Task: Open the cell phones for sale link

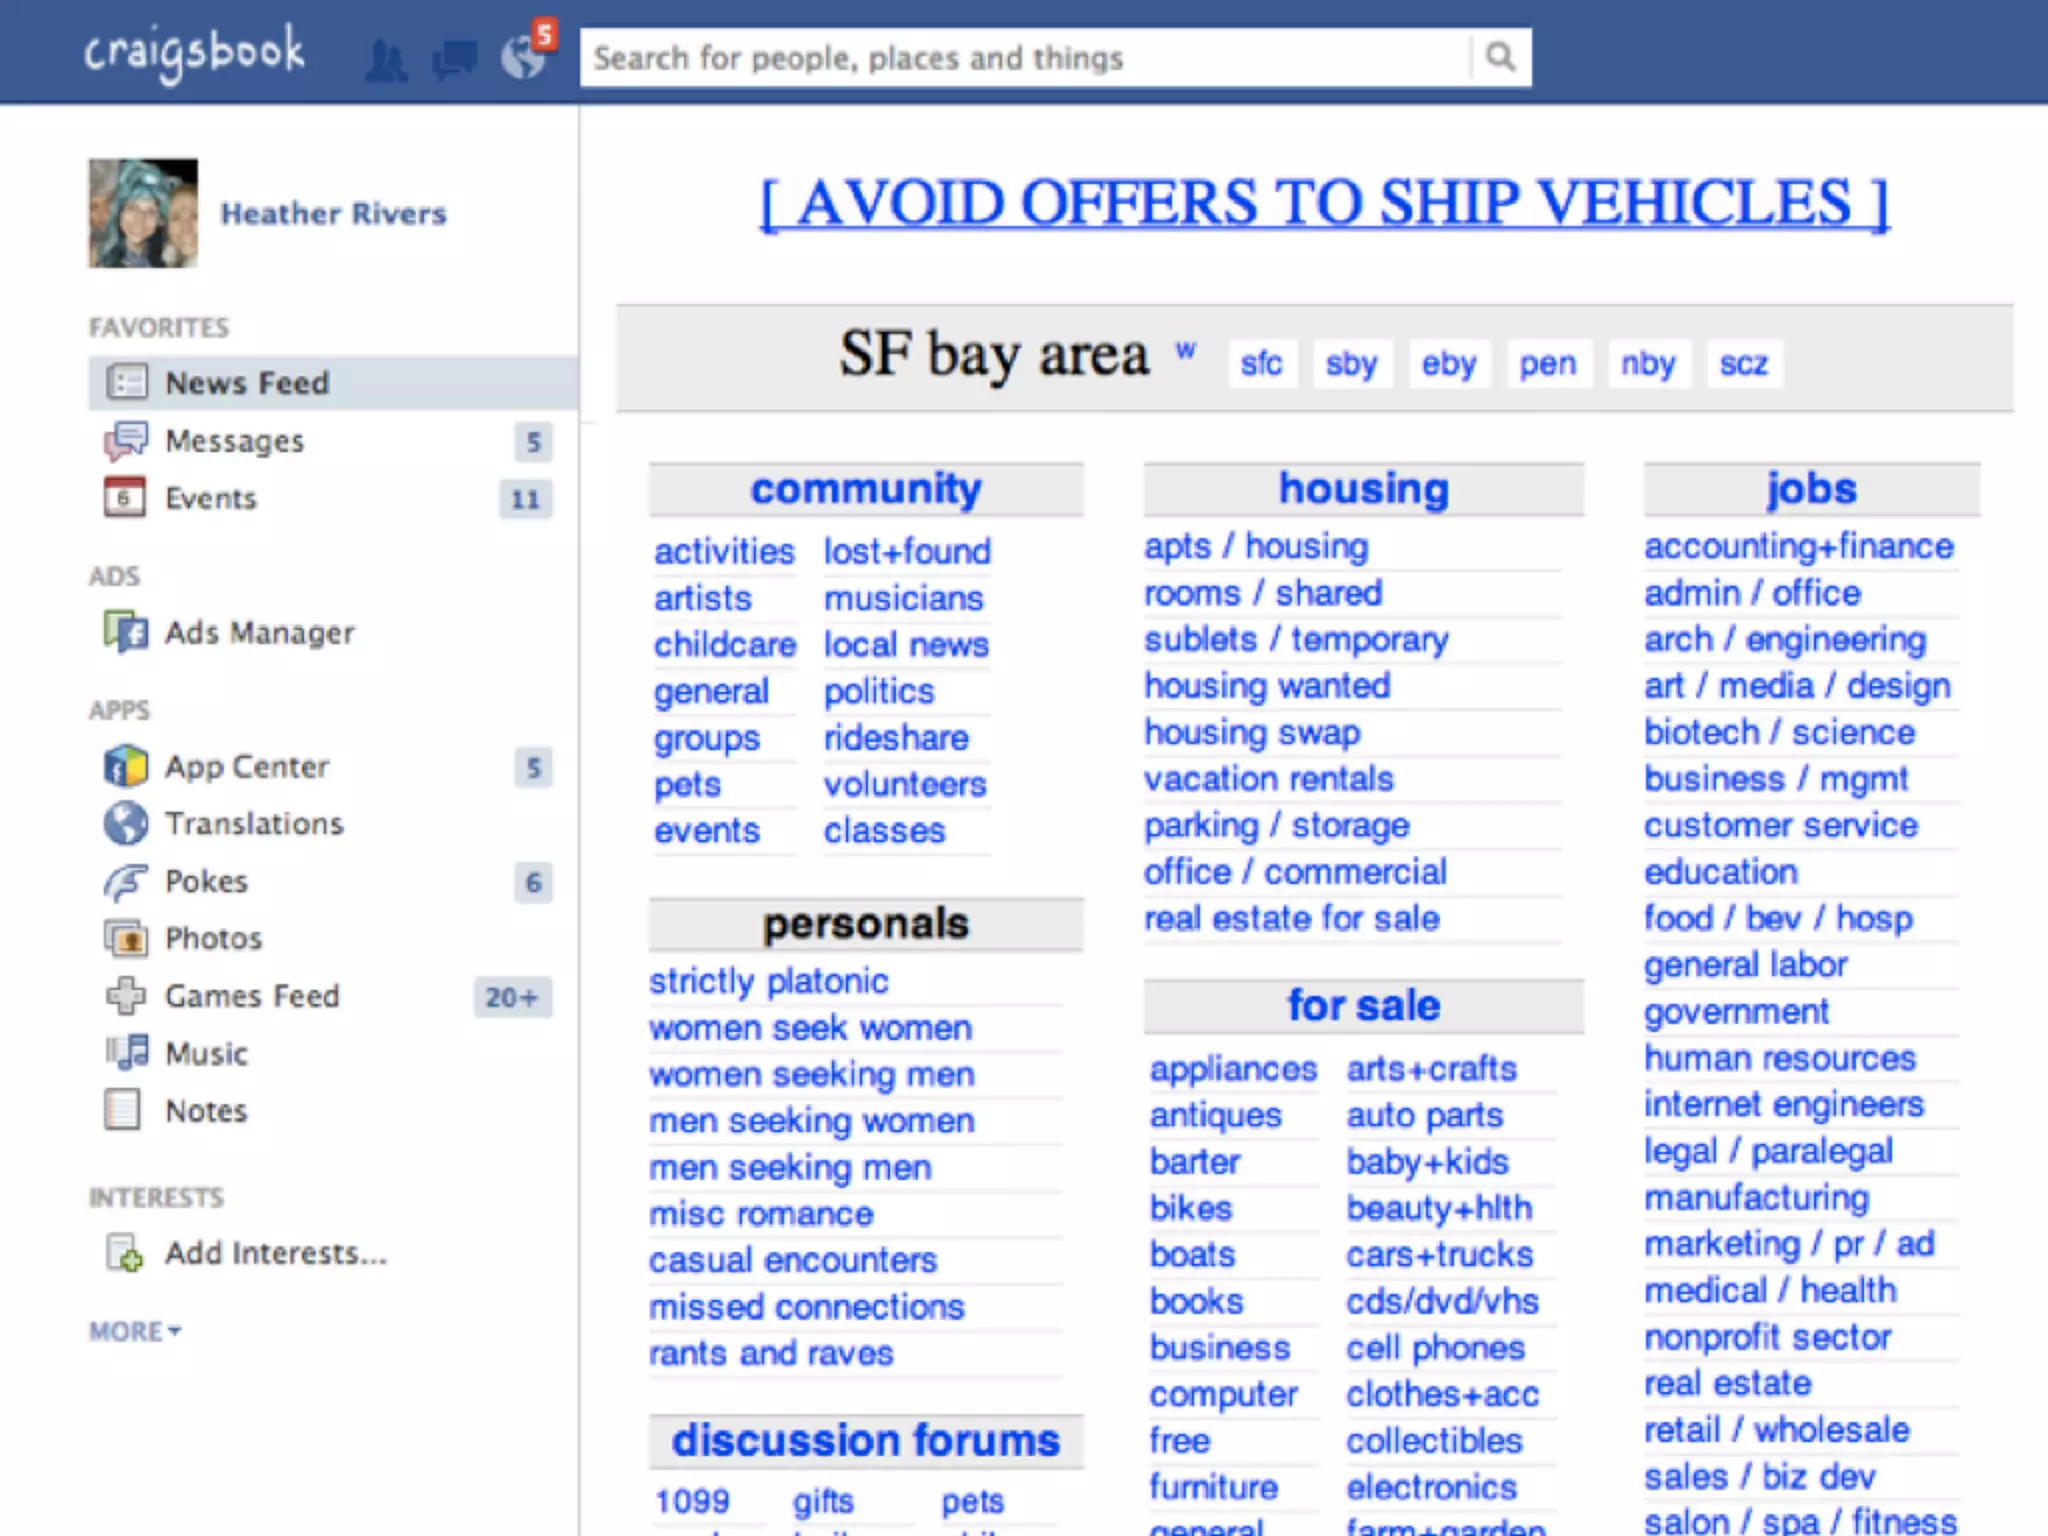Action: (1435, 1348)
